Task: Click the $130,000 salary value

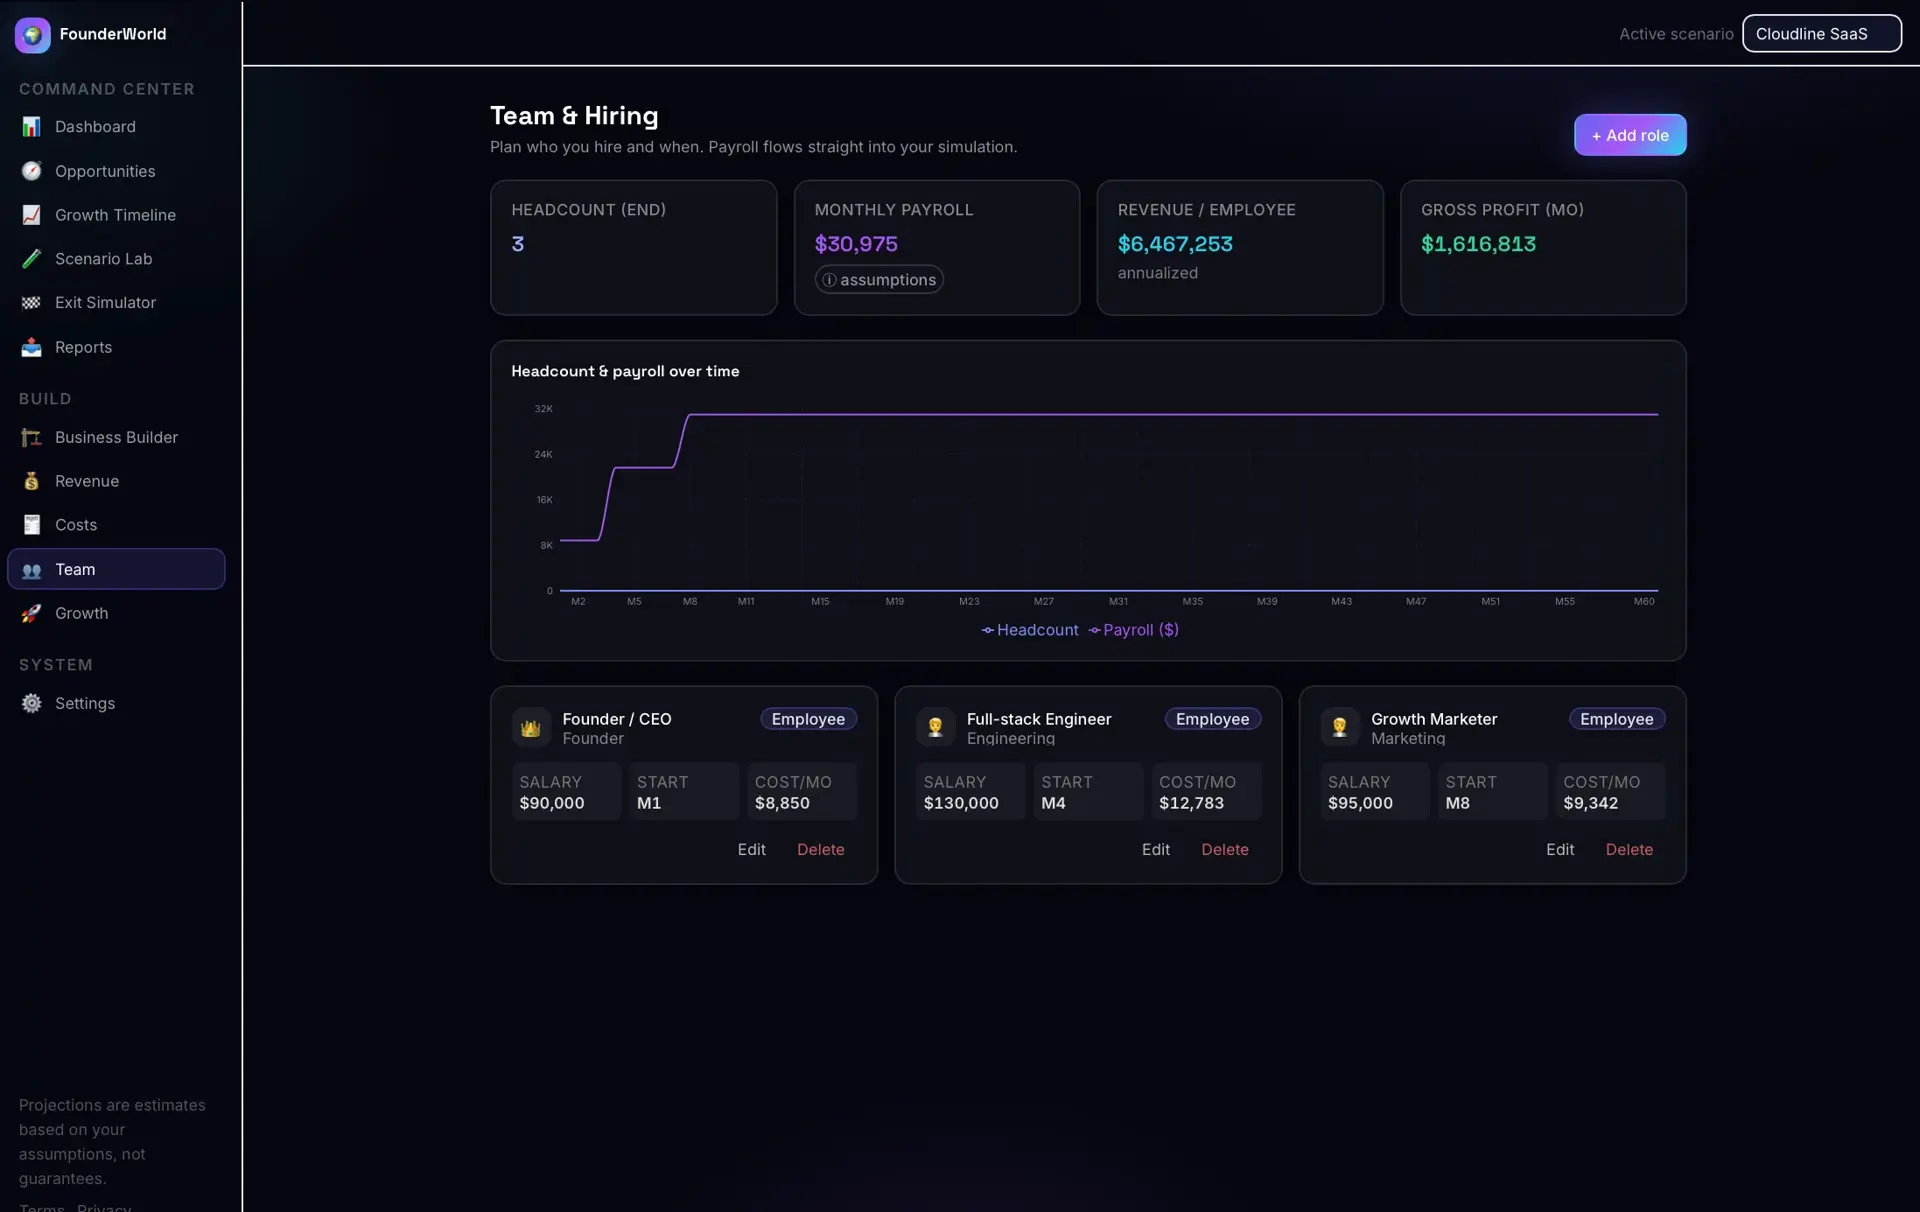Action: coord(961,804)
